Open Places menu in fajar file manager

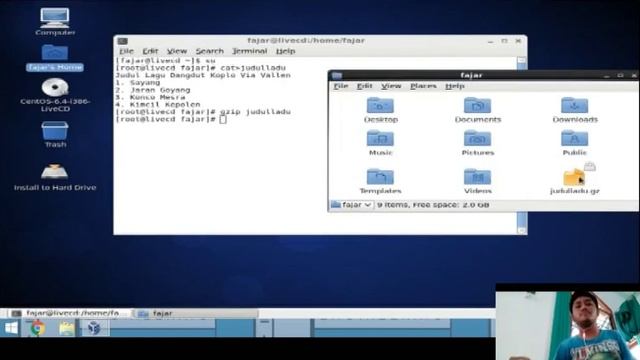coord(423,86)
